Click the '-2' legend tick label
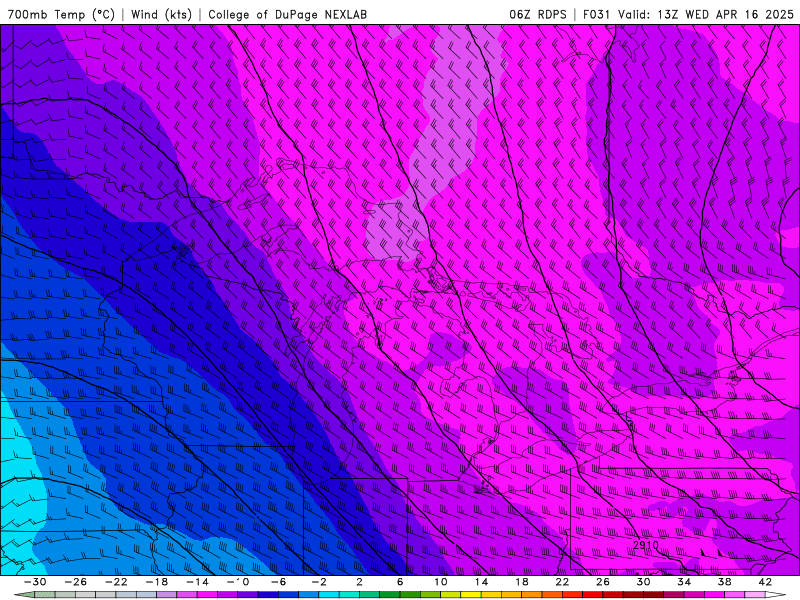The width and height of the screenshot is (800, 600). pyautogui.click(x=319, y=582)
